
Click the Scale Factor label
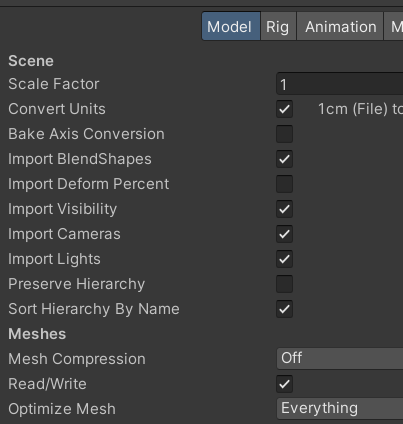(x=54, y=84)
